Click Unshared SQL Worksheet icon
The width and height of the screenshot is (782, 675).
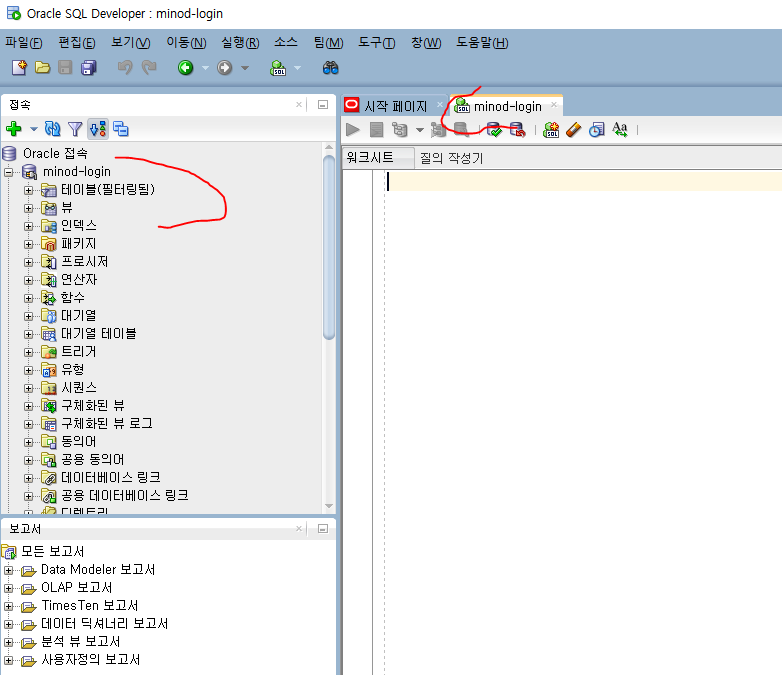coord(551,130)
